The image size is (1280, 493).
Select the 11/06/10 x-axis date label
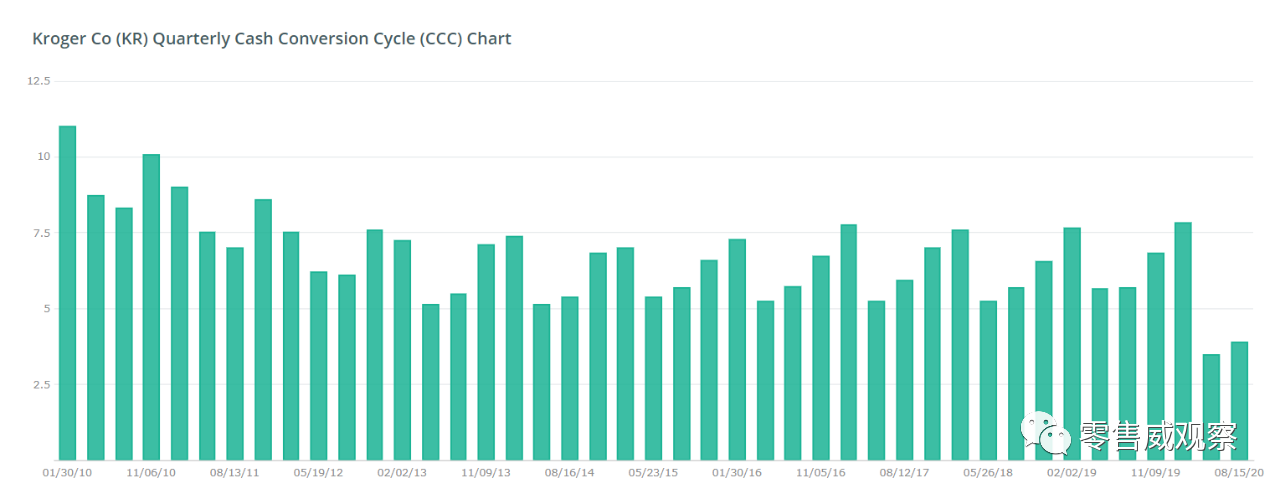click(151, 472)
